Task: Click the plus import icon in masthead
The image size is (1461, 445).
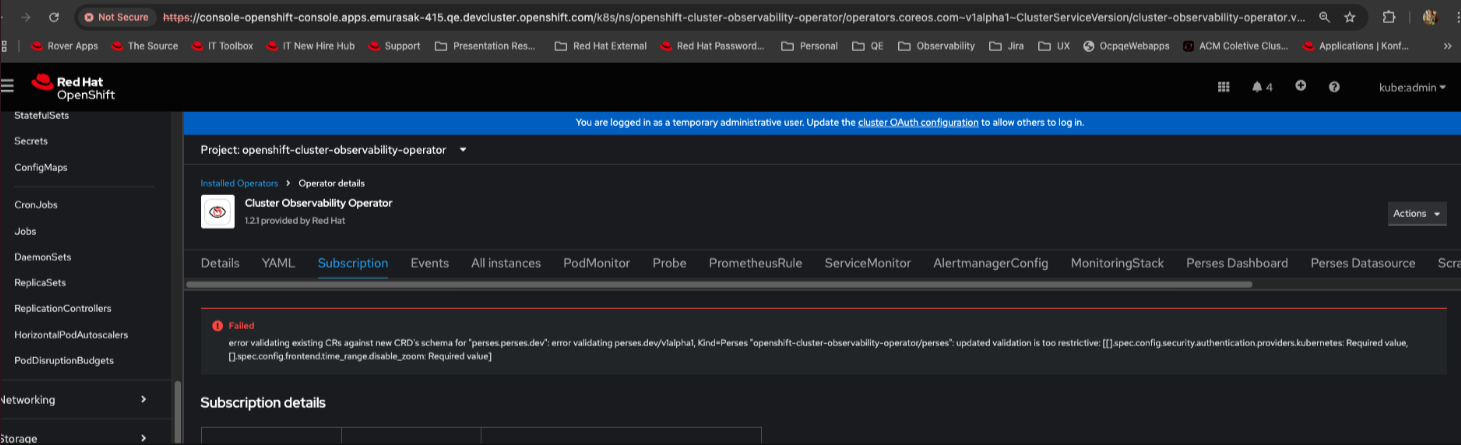Action: click(x=1300, y=86)
